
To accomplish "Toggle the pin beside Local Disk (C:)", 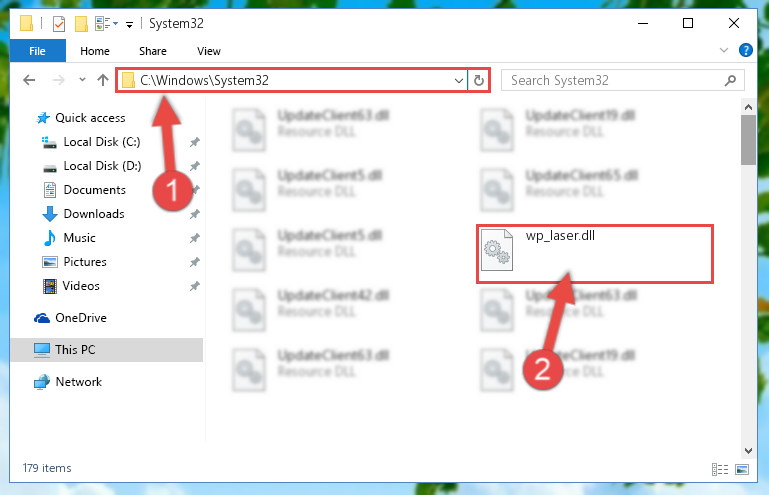I will pos(195,142).
